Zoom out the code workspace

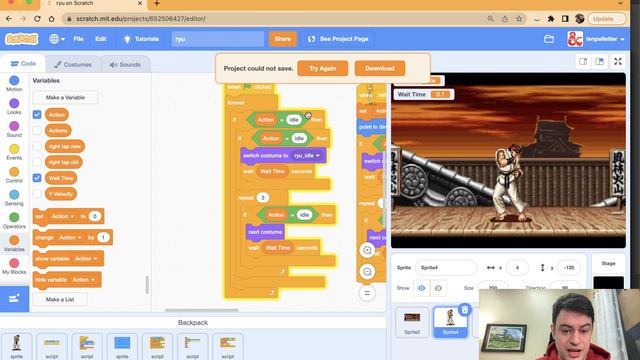[367, 271]
